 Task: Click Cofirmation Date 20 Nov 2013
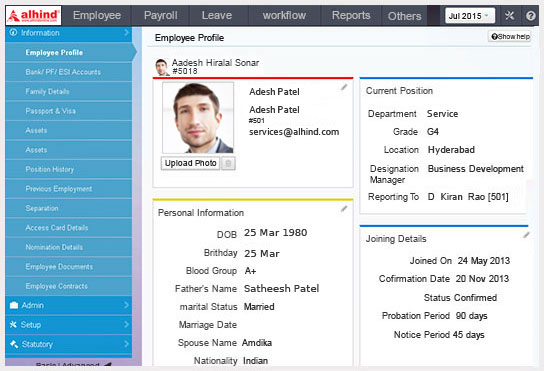click(x=482, y=279)
